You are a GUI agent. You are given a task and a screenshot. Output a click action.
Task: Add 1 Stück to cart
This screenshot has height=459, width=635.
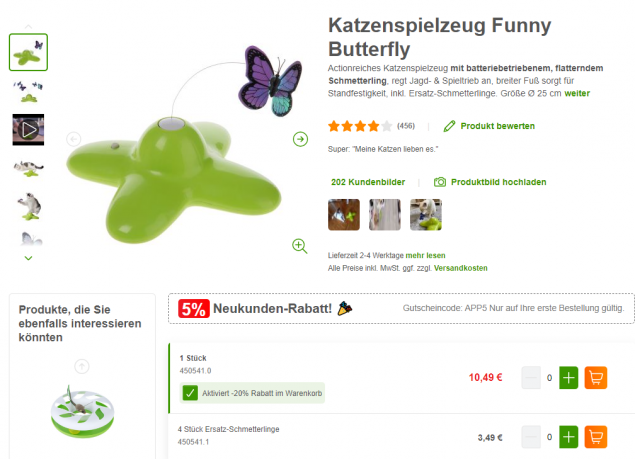[x=595, y=378]
